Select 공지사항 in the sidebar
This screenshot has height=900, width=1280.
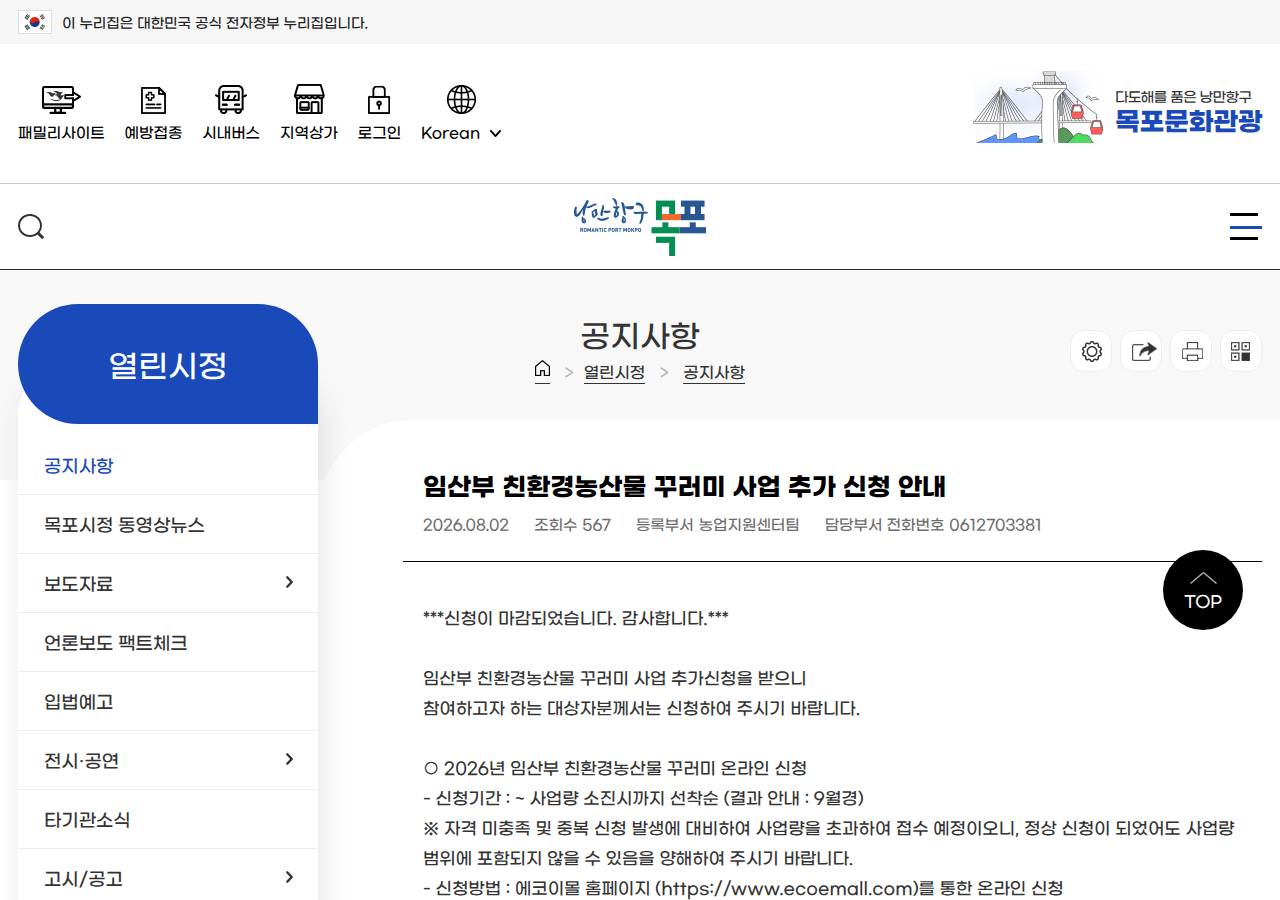click(168, 466)
